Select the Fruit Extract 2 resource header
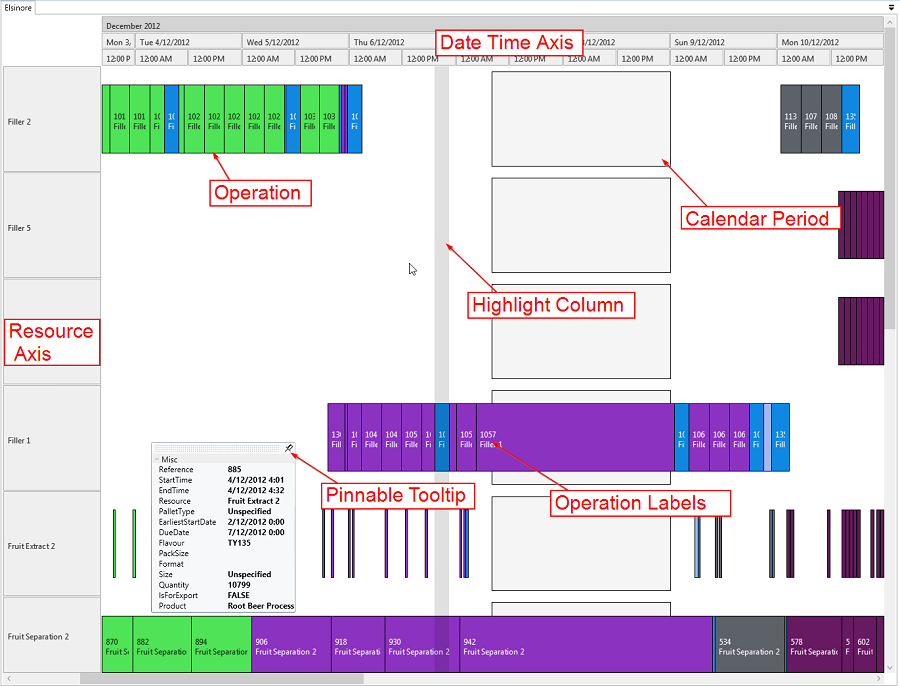This screenshot has height=686, width=900. (x=51, y=545)
